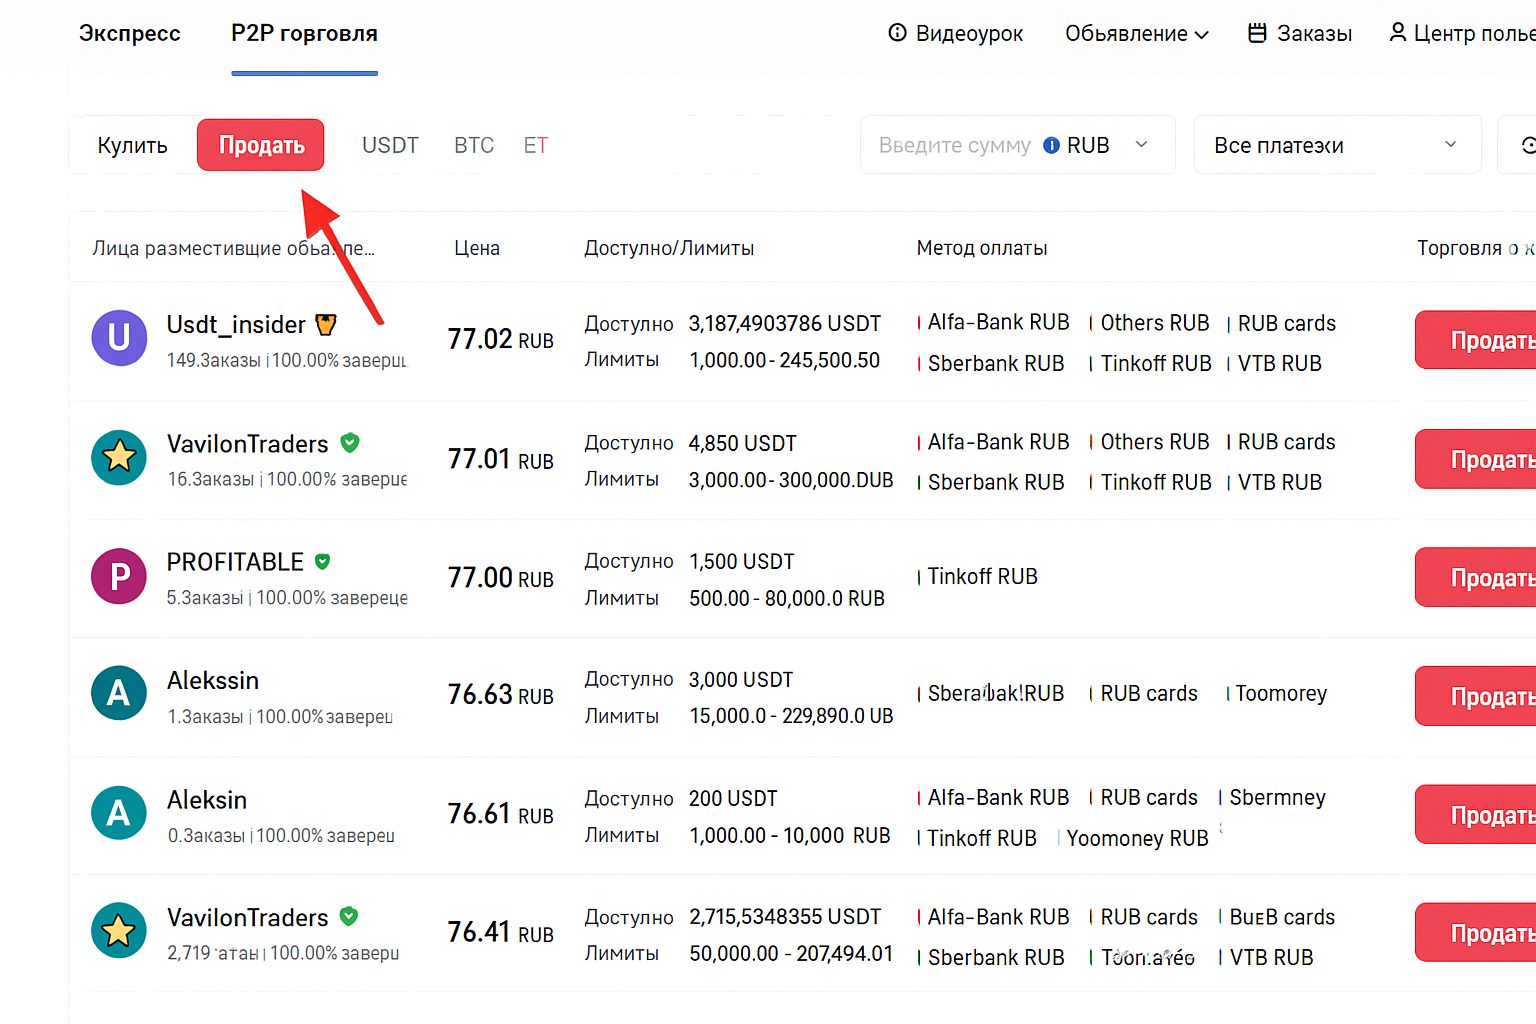Expand the RUB currency dropdown
This screenshot has height=1024, width=1536.
[x=1141, y=145]
